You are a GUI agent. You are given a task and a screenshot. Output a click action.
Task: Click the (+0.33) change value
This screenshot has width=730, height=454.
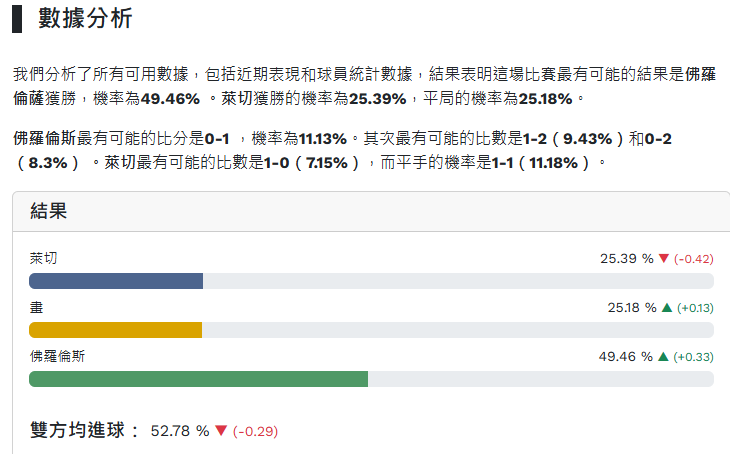coord(693,357)
